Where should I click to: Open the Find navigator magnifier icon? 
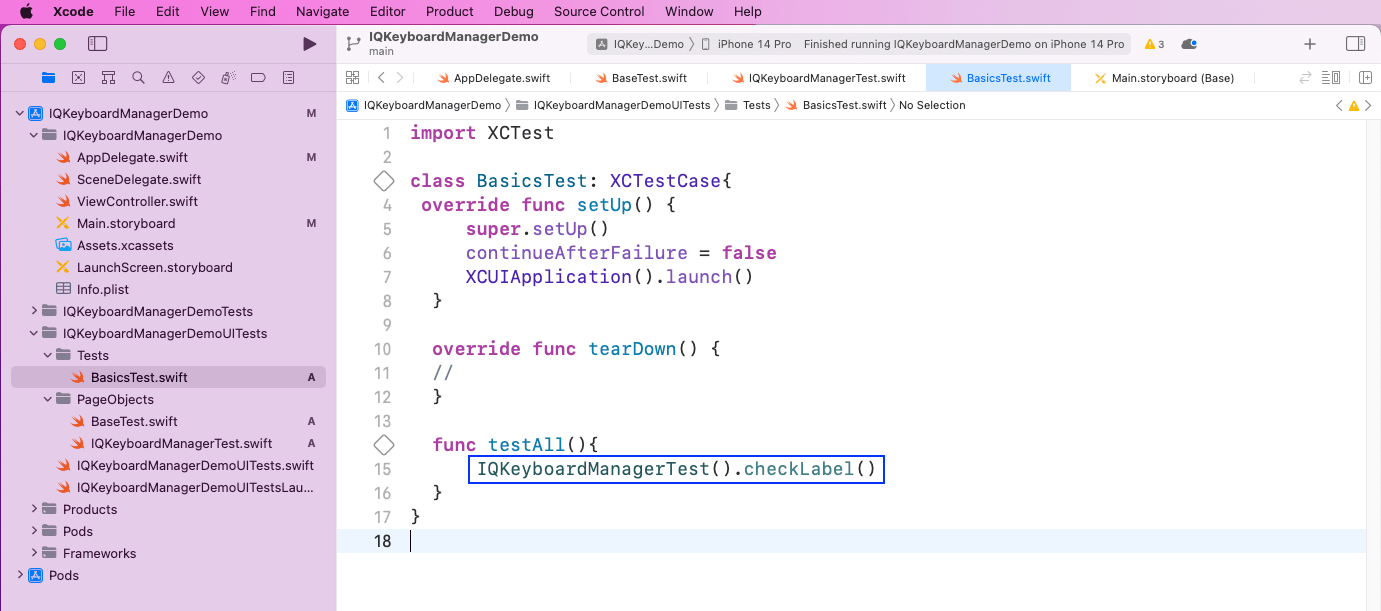tap(138, 78)
